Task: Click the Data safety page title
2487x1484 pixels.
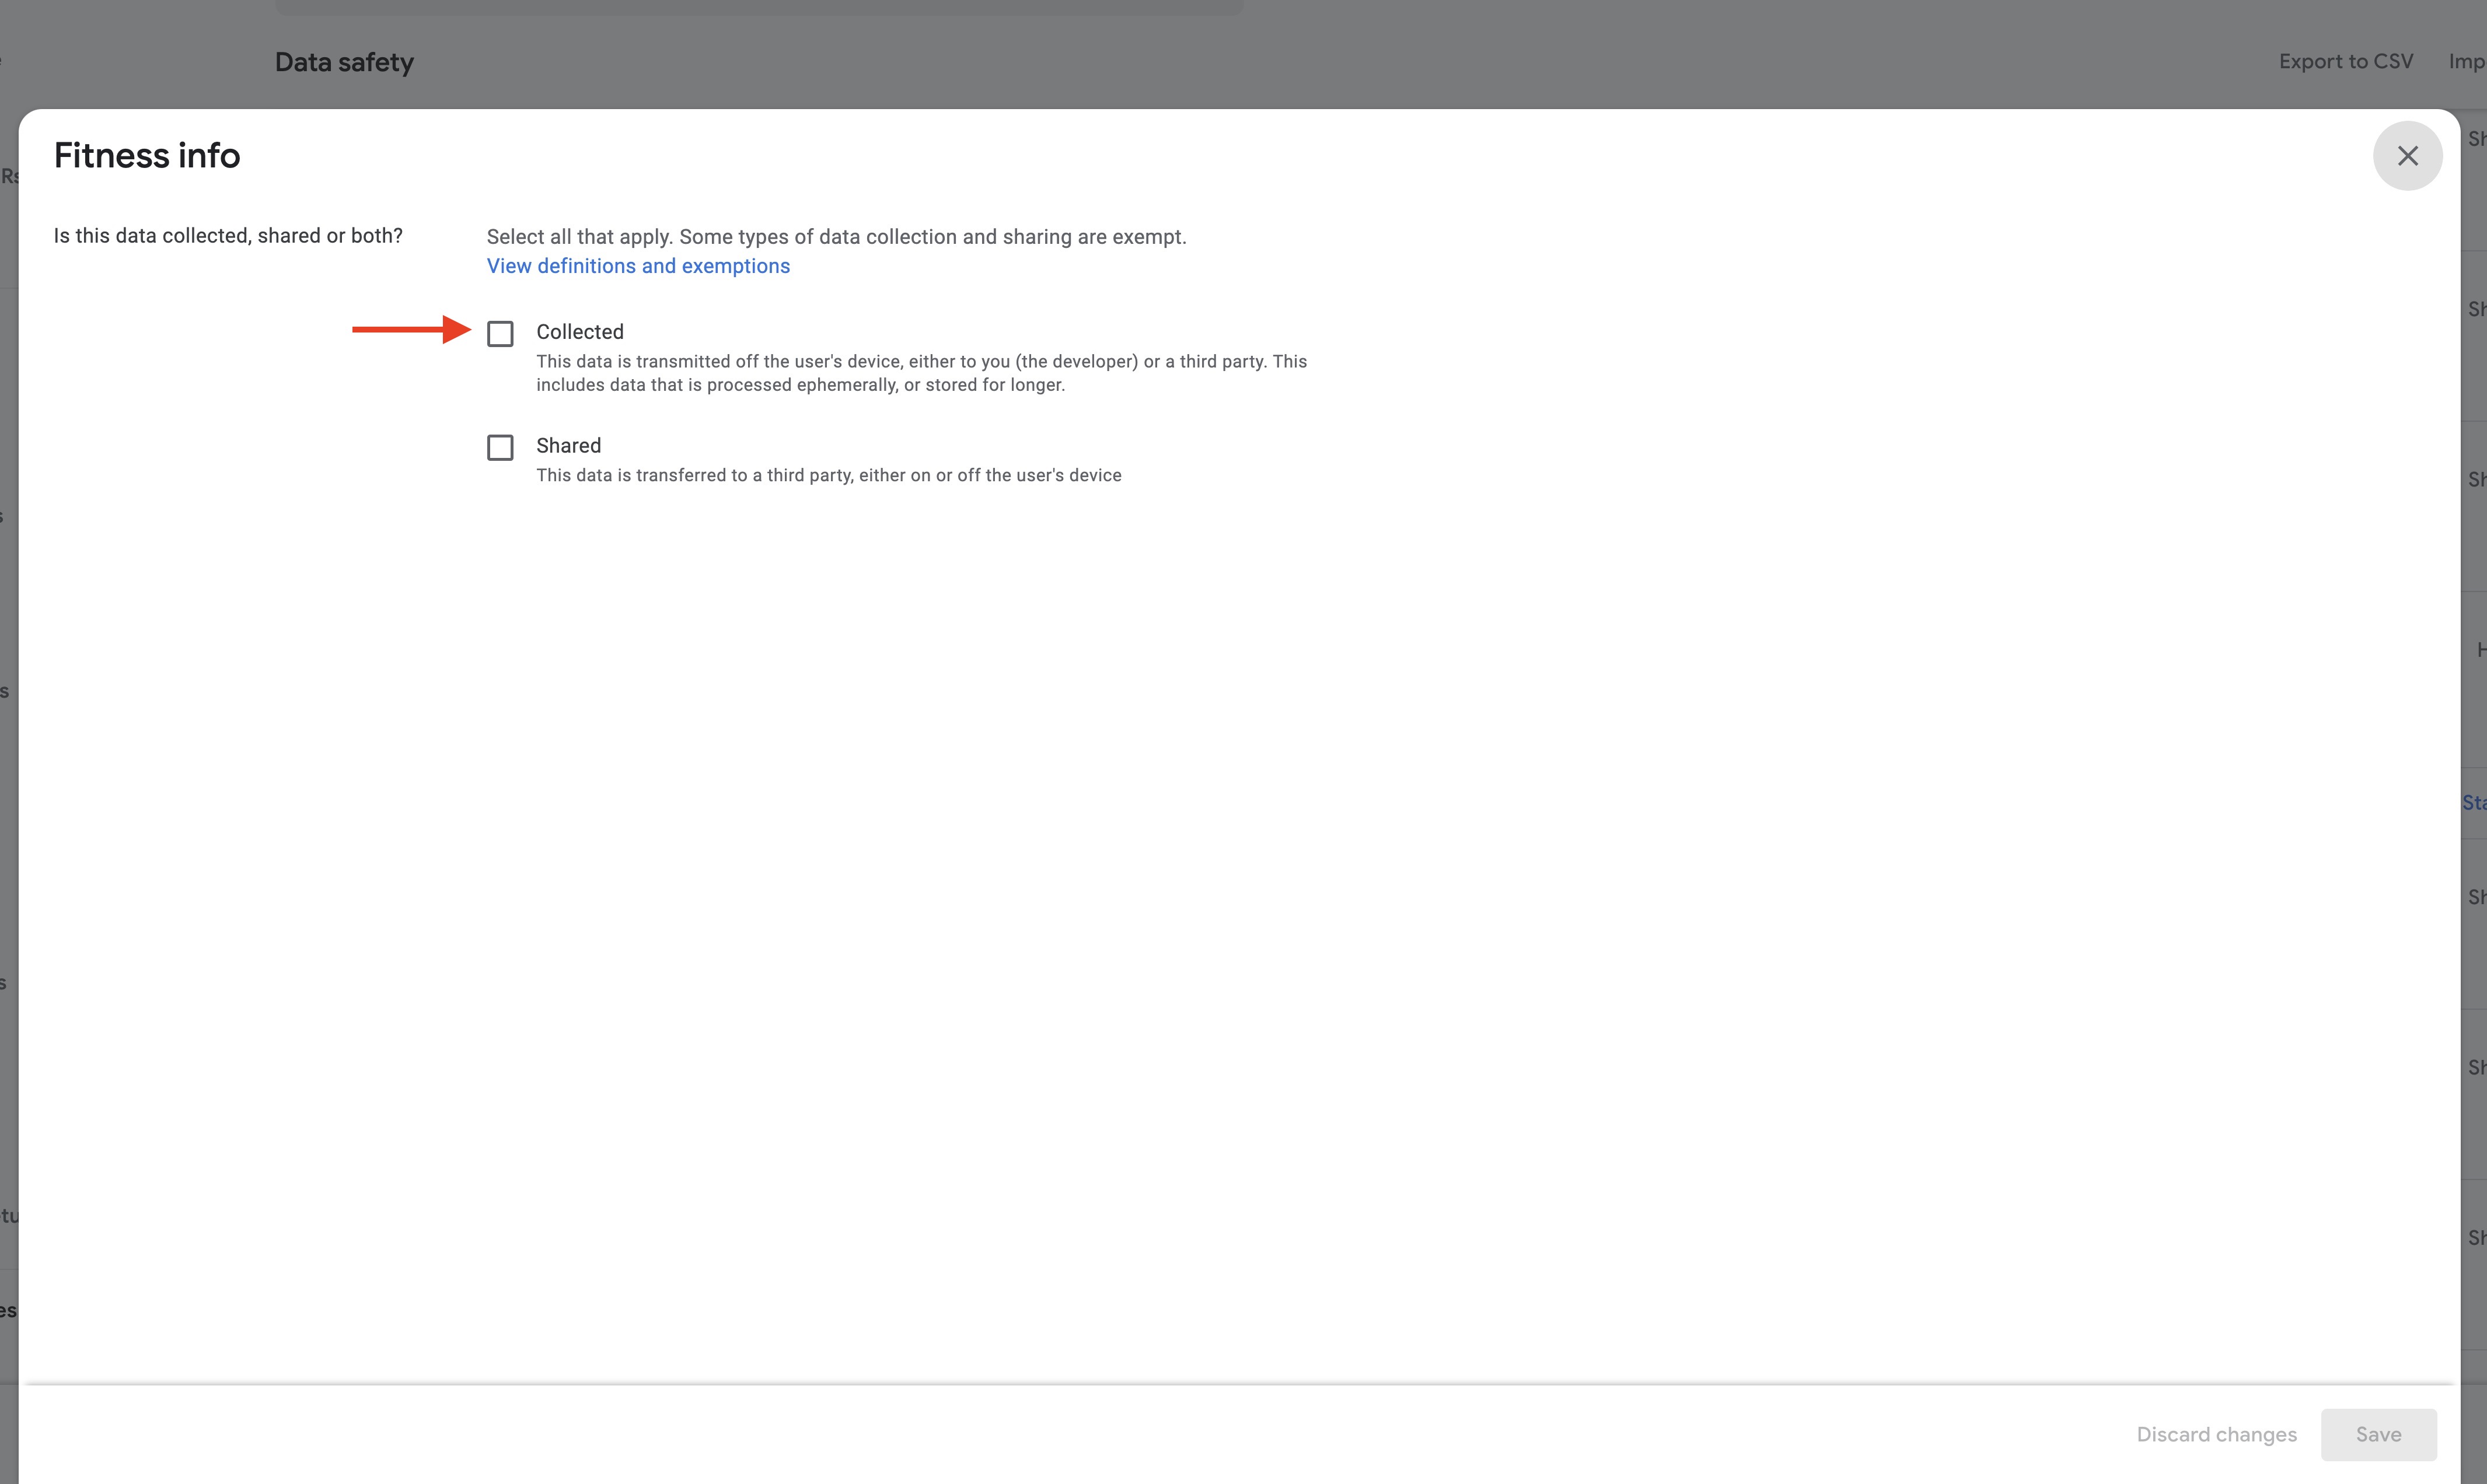Action: [344, 62]
